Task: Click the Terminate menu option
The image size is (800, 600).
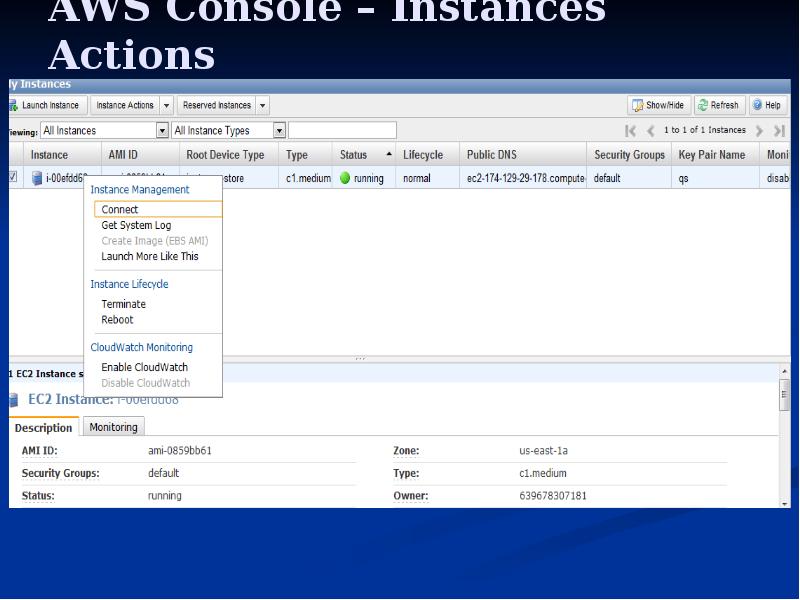Action: (x=123, y=304)
